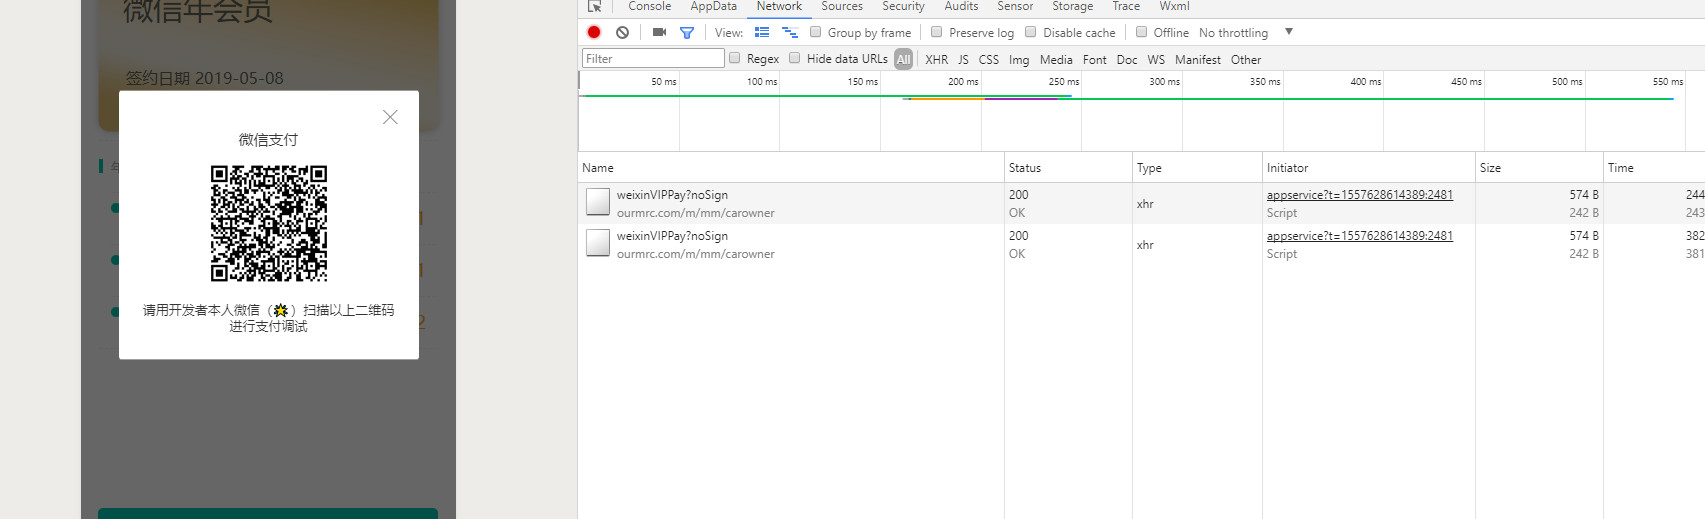Filter requests by Doc type
Screen dimensions: 1705x519
(x=1127, y=59)
